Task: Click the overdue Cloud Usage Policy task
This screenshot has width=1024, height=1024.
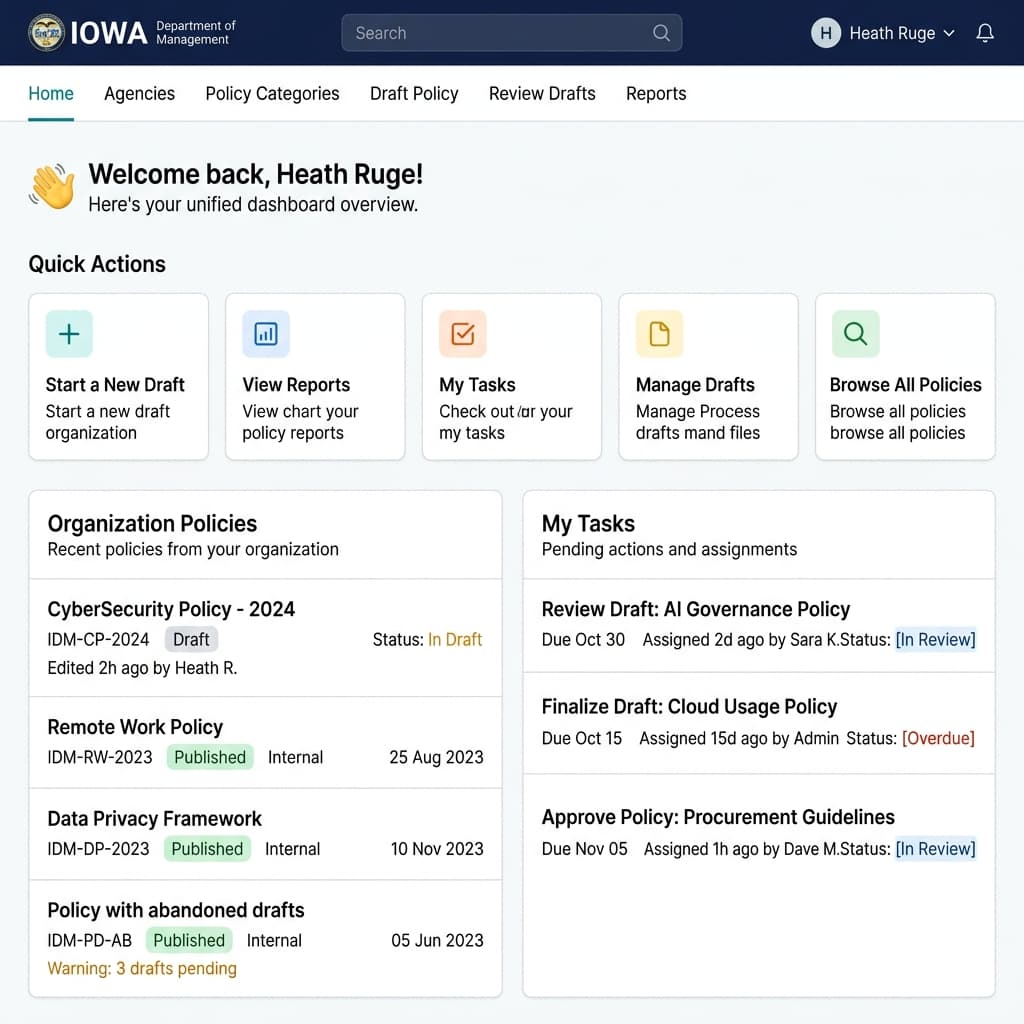Action: click(x=689, y=706)
